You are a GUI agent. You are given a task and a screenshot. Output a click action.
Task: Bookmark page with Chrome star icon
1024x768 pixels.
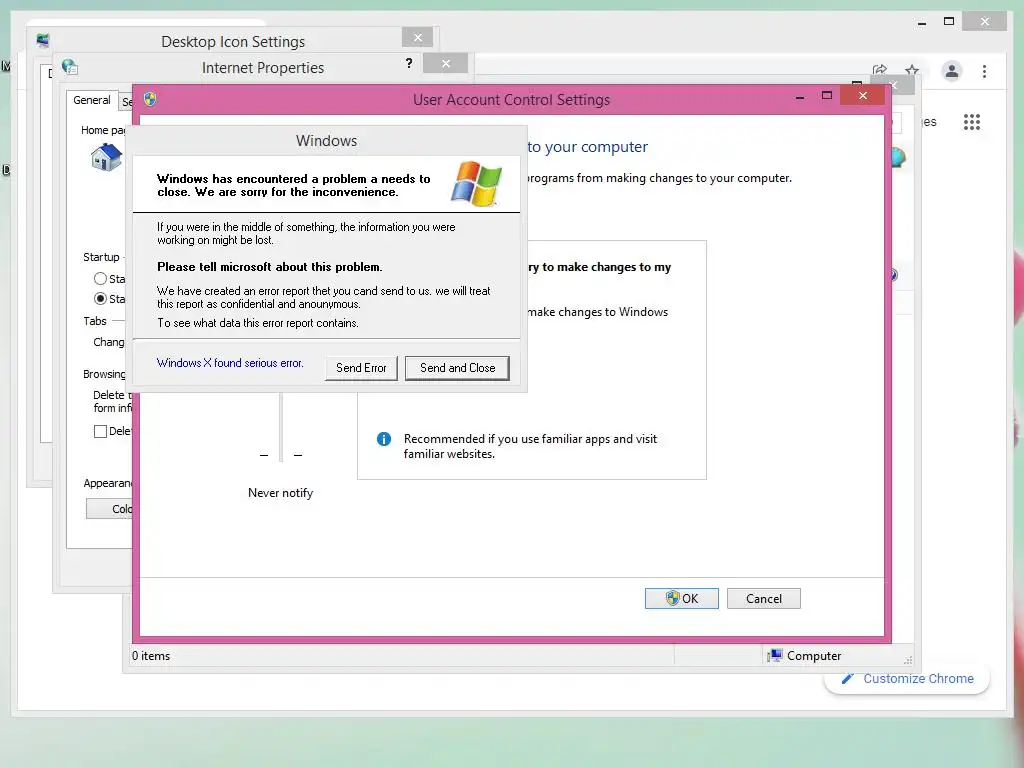912,70
